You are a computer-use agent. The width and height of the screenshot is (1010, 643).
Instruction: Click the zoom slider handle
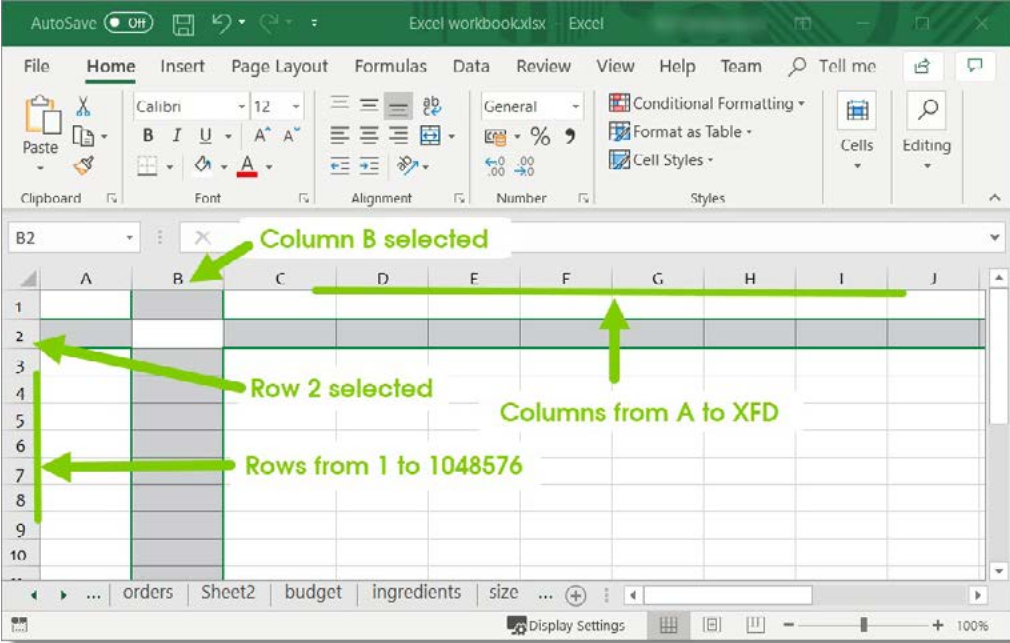tap(863, 625)
